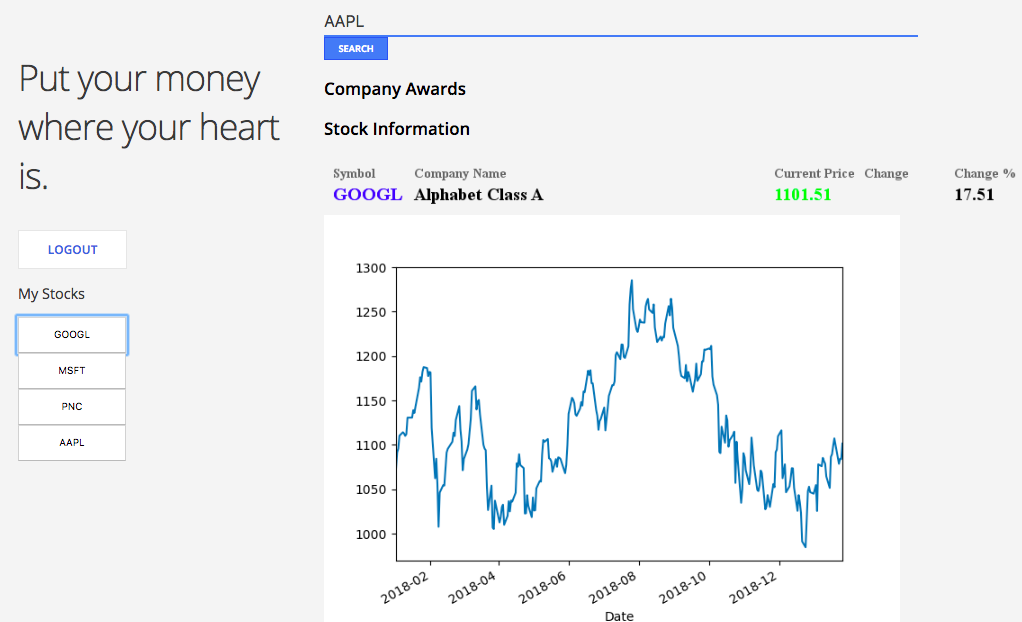
Task: Click the Current Price column header
Action: point(814,174)
